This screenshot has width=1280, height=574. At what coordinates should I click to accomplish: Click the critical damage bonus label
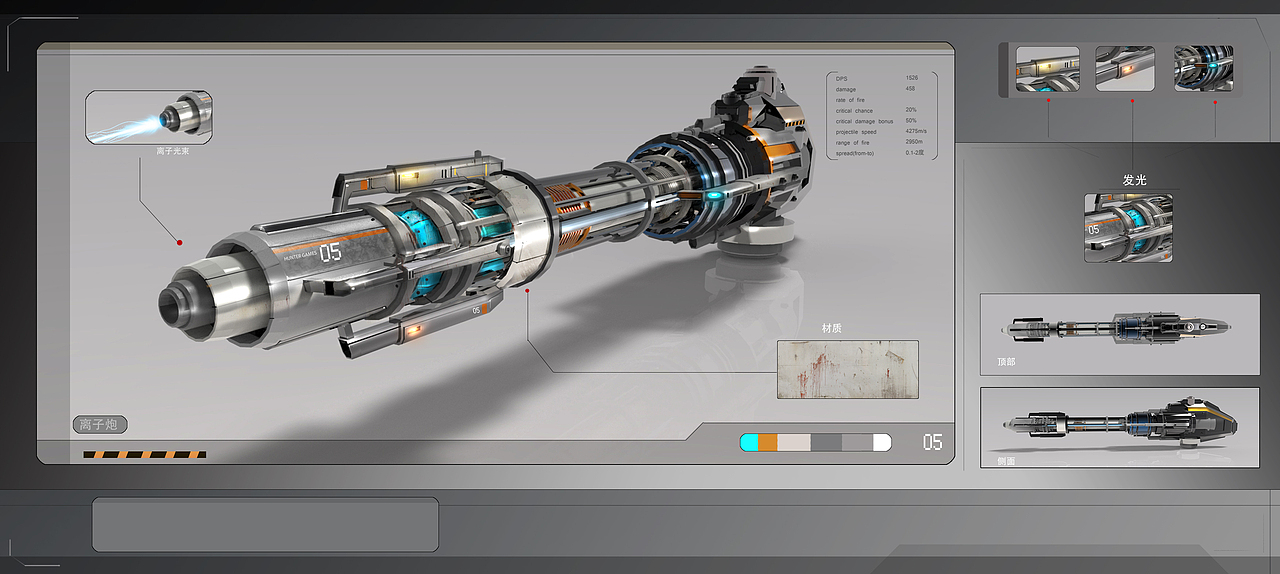click(865, 122)
